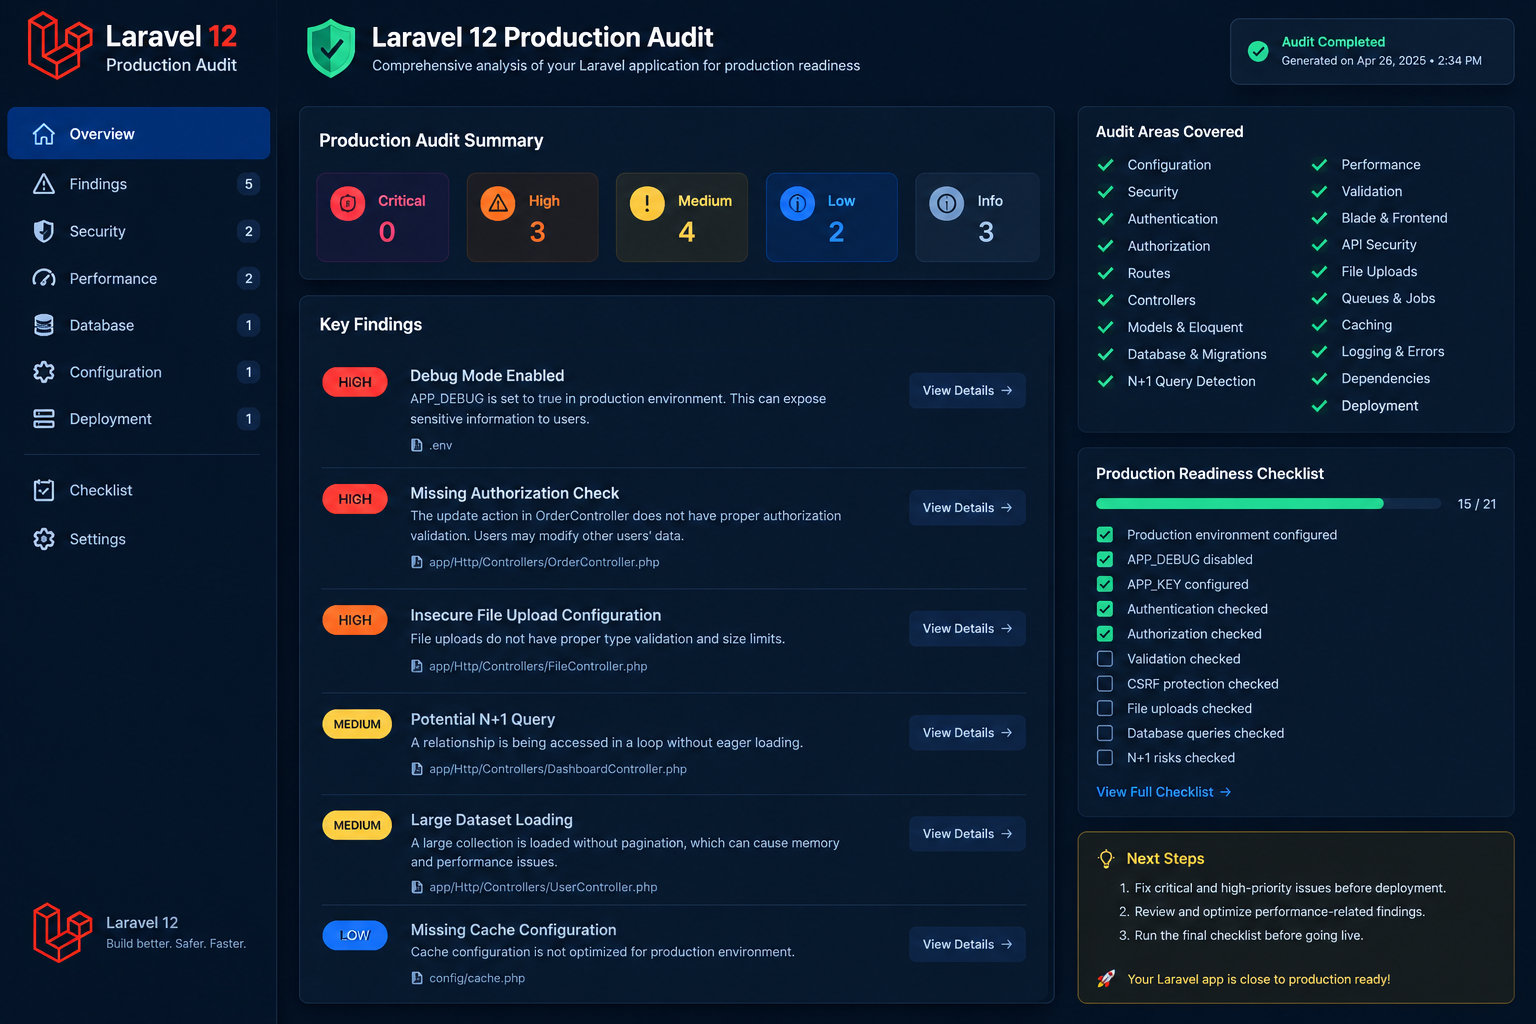
Task: Click the FileController.php file icon
Action: (417, 666)
